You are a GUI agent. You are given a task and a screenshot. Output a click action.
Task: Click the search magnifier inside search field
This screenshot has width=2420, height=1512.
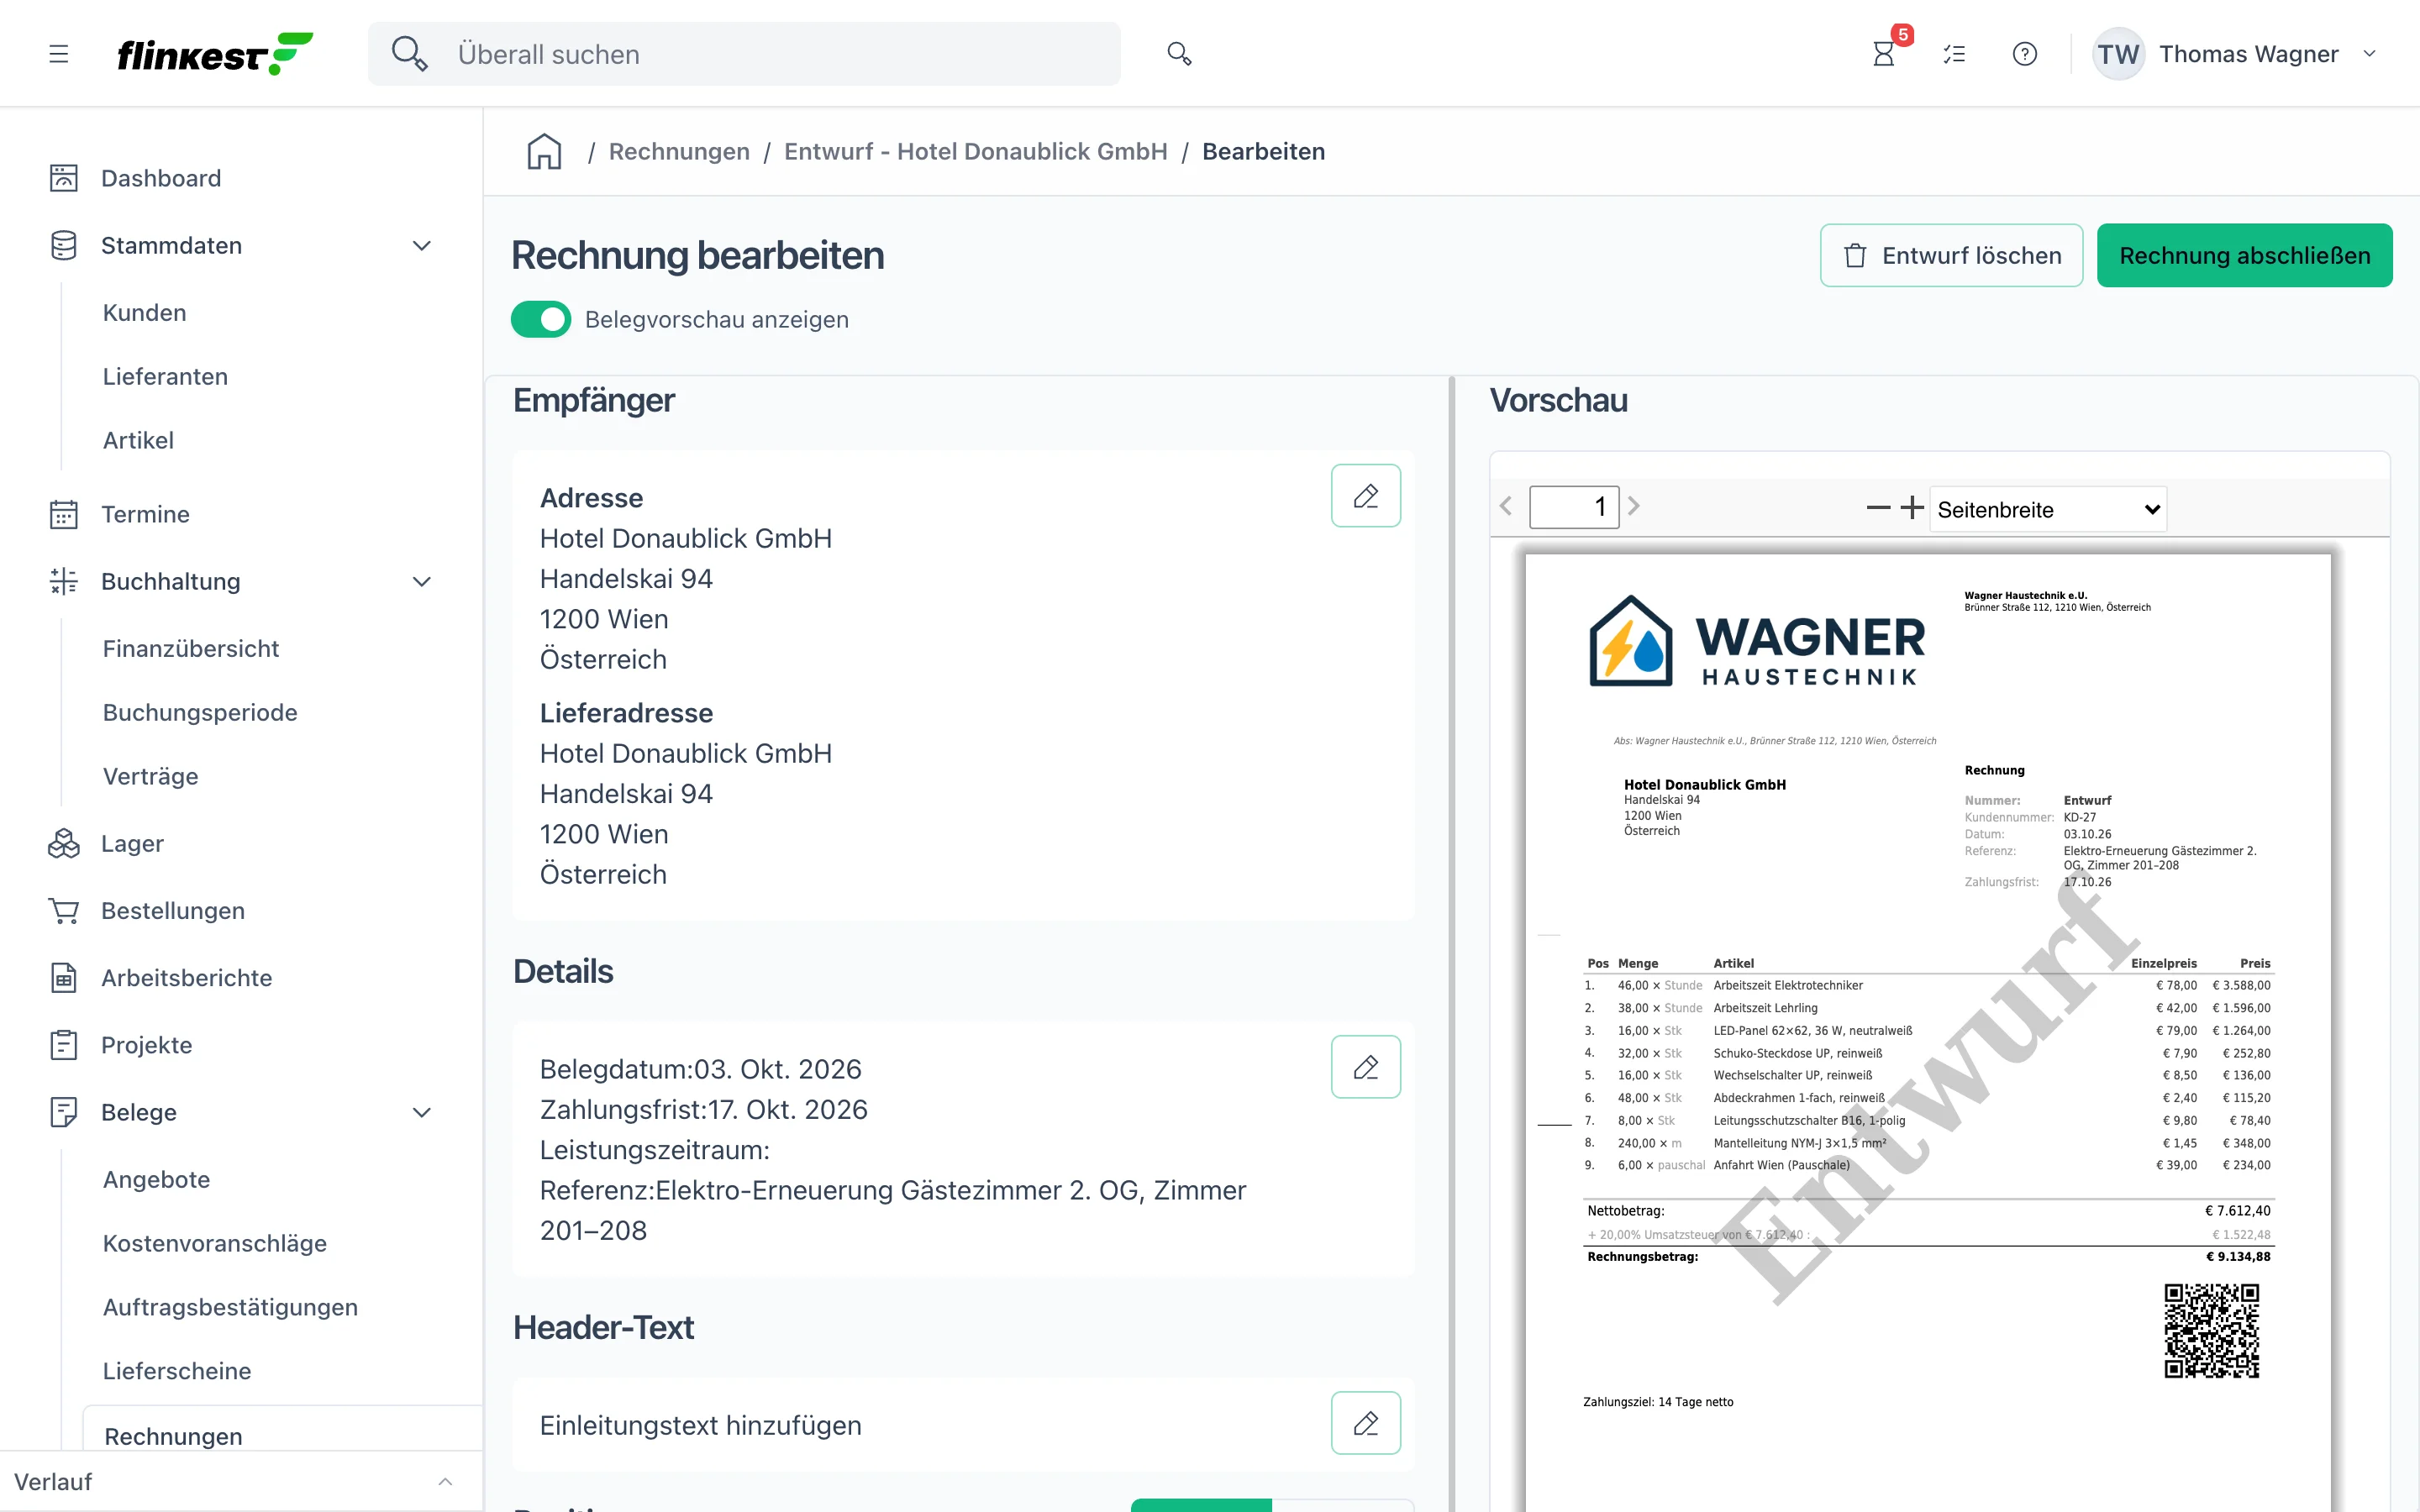click(x=409, y=54)
